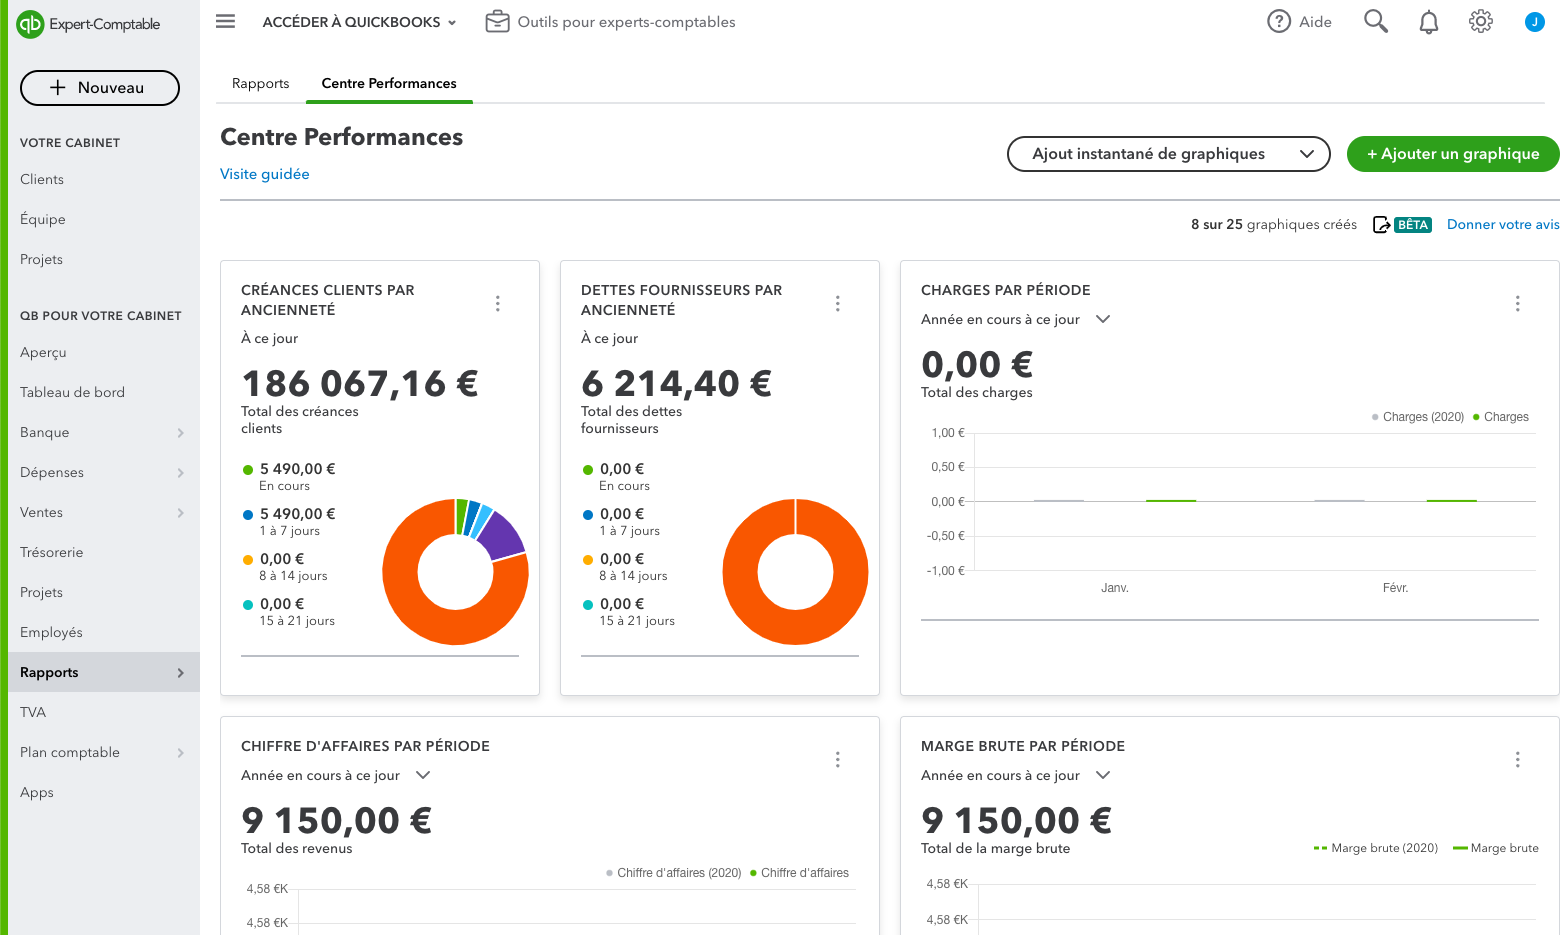Open options menu for Marge brute card
This screenshot has width=1560, height=935.
[1518, 759]
